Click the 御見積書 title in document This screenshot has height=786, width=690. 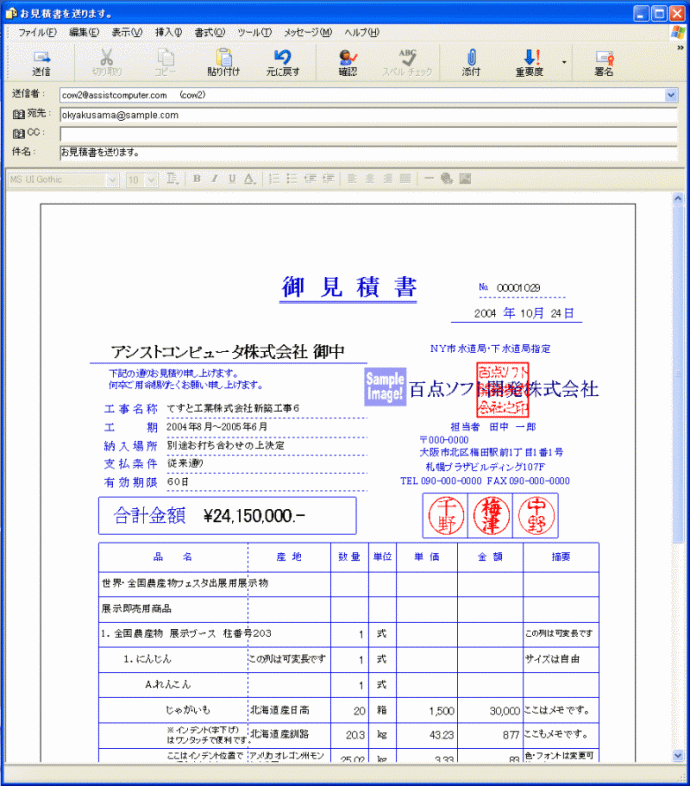[349, 287]
